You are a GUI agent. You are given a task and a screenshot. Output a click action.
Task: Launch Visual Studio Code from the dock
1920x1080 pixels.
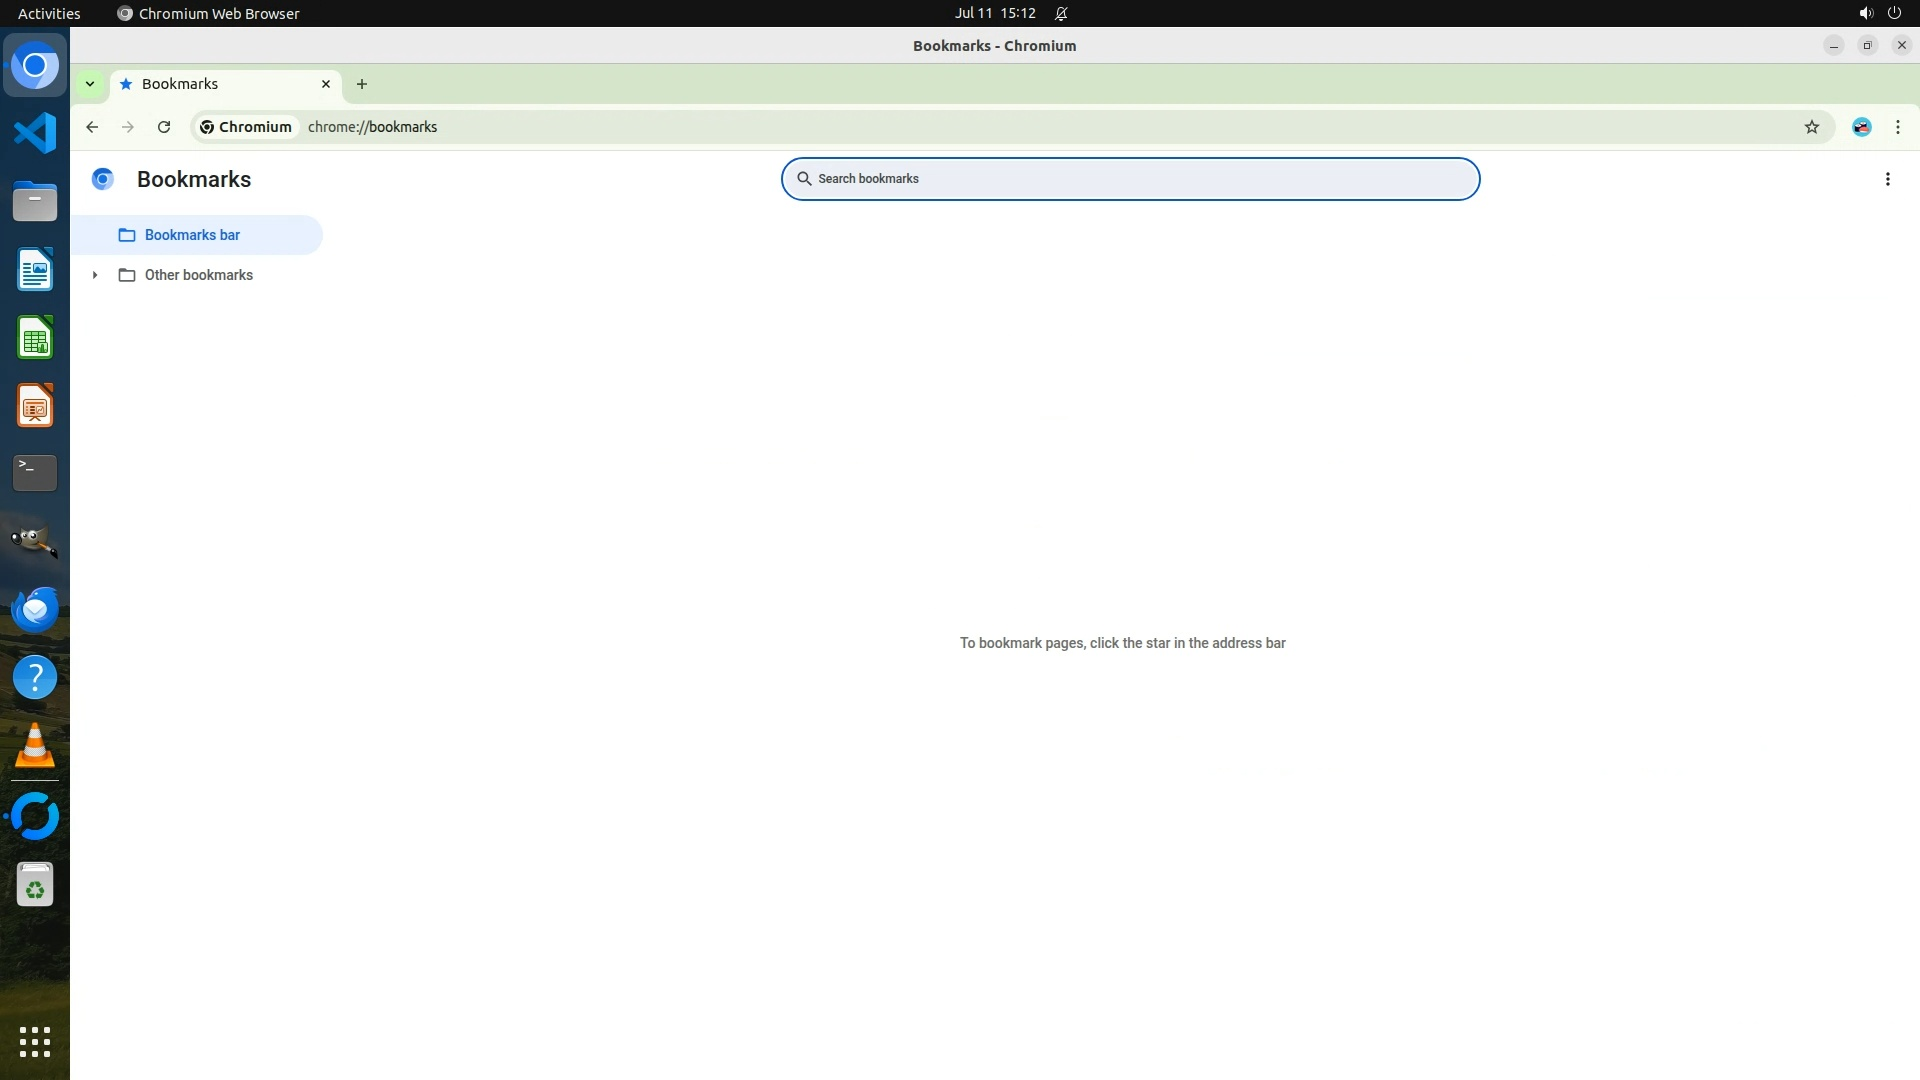pyautogui.click(x=35, y=133)
